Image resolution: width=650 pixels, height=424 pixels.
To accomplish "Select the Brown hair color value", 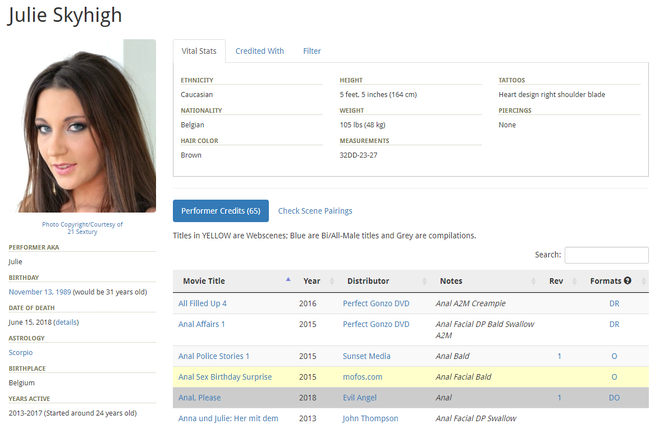I will 191,155.
